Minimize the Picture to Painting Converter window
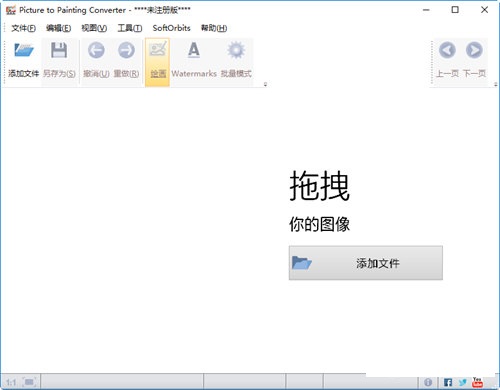Screen dimensions: 500x390 (x=426, y=10)
